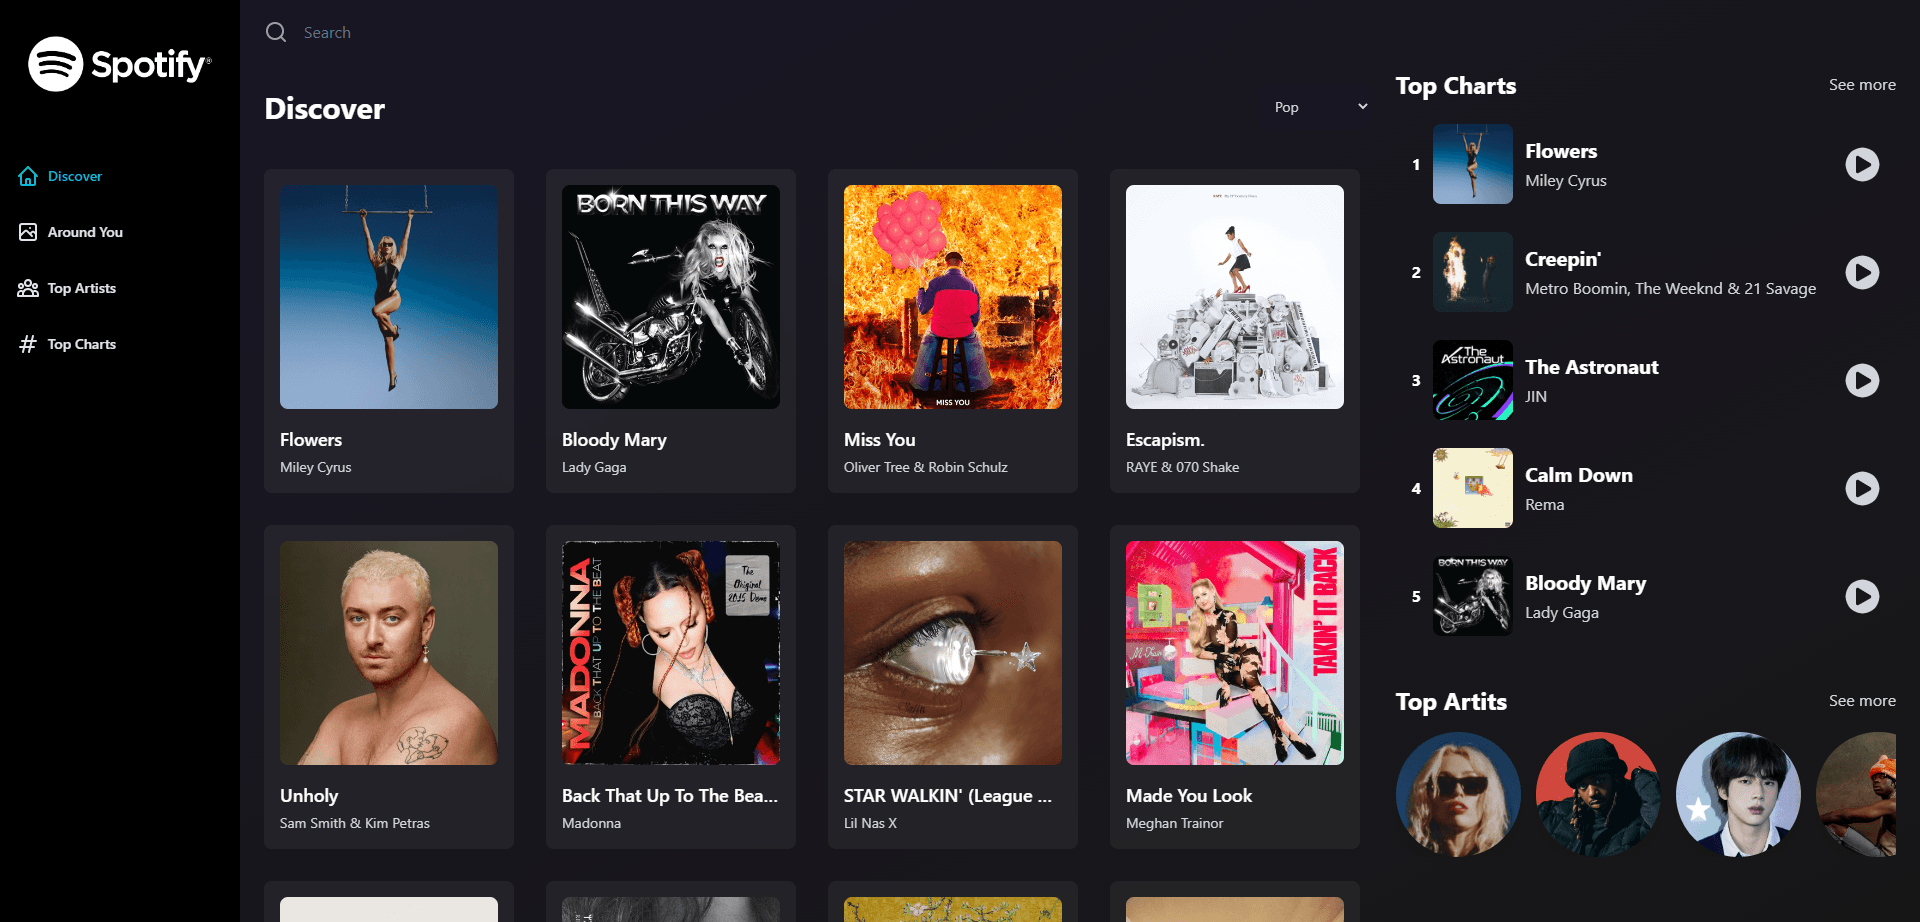The width and height of the screenshot is (1920, 922).
Task: Click Rema artist name in charts
Action: pos(1545,505)
